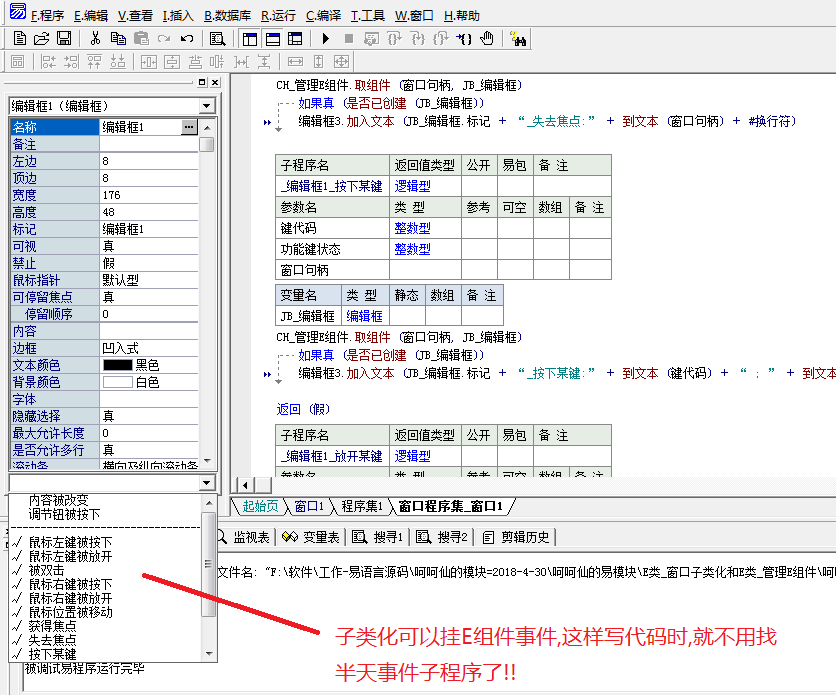Click the run-to-cursor braces icon with blue arrow

pos(463,38)
